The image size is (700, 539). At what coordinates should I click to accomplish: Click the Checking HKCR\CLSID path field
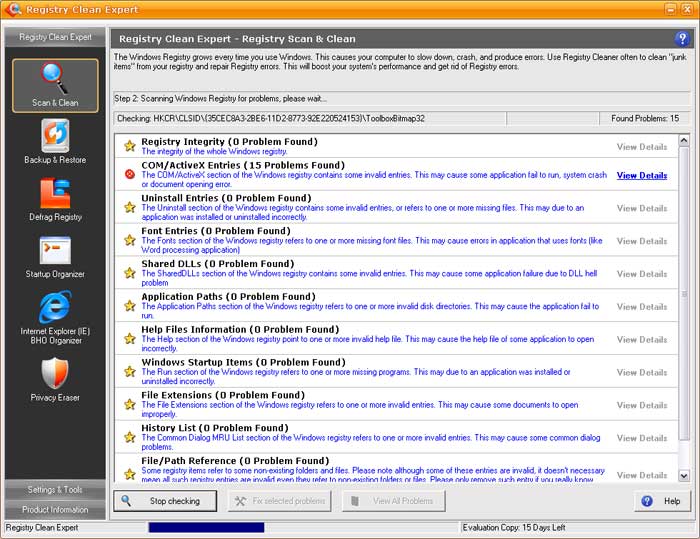tap(310, 118)
